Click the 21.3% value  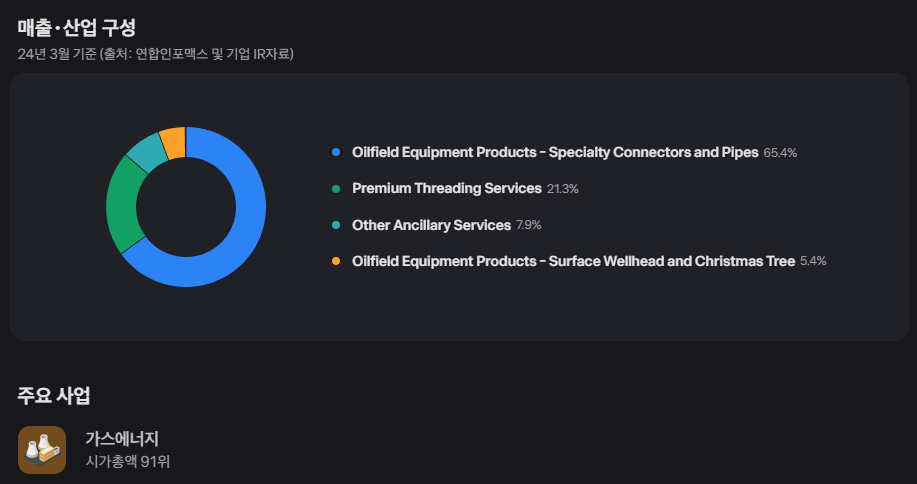[563, 189]
